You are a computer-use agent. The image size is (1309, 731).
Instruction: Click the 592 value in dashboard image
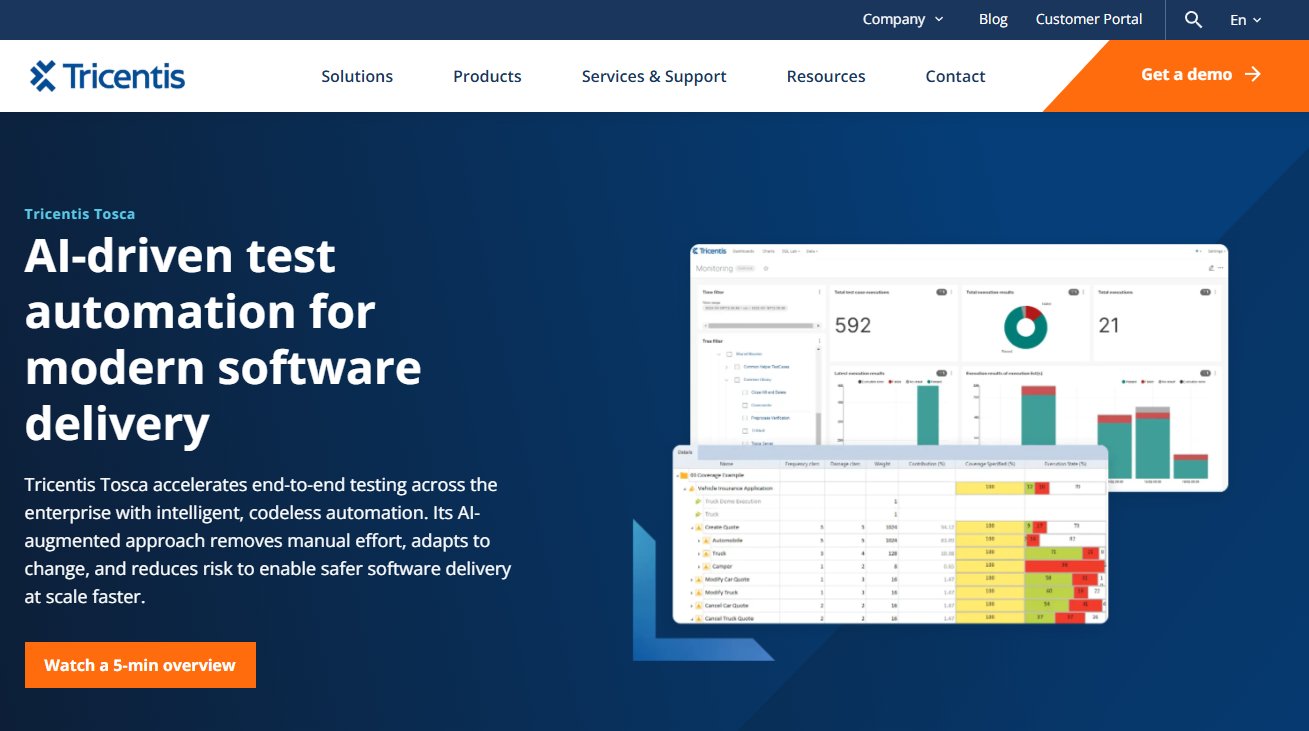(x=853, y=325)
